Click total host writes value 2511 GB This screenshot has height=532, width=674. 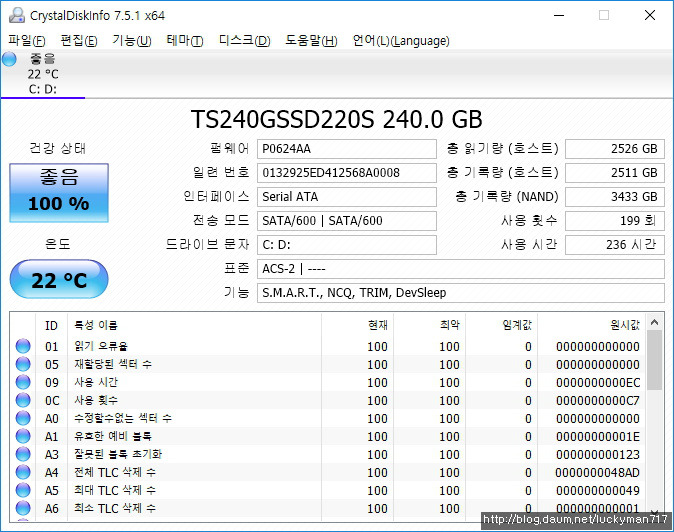click(x=615, y=173)
